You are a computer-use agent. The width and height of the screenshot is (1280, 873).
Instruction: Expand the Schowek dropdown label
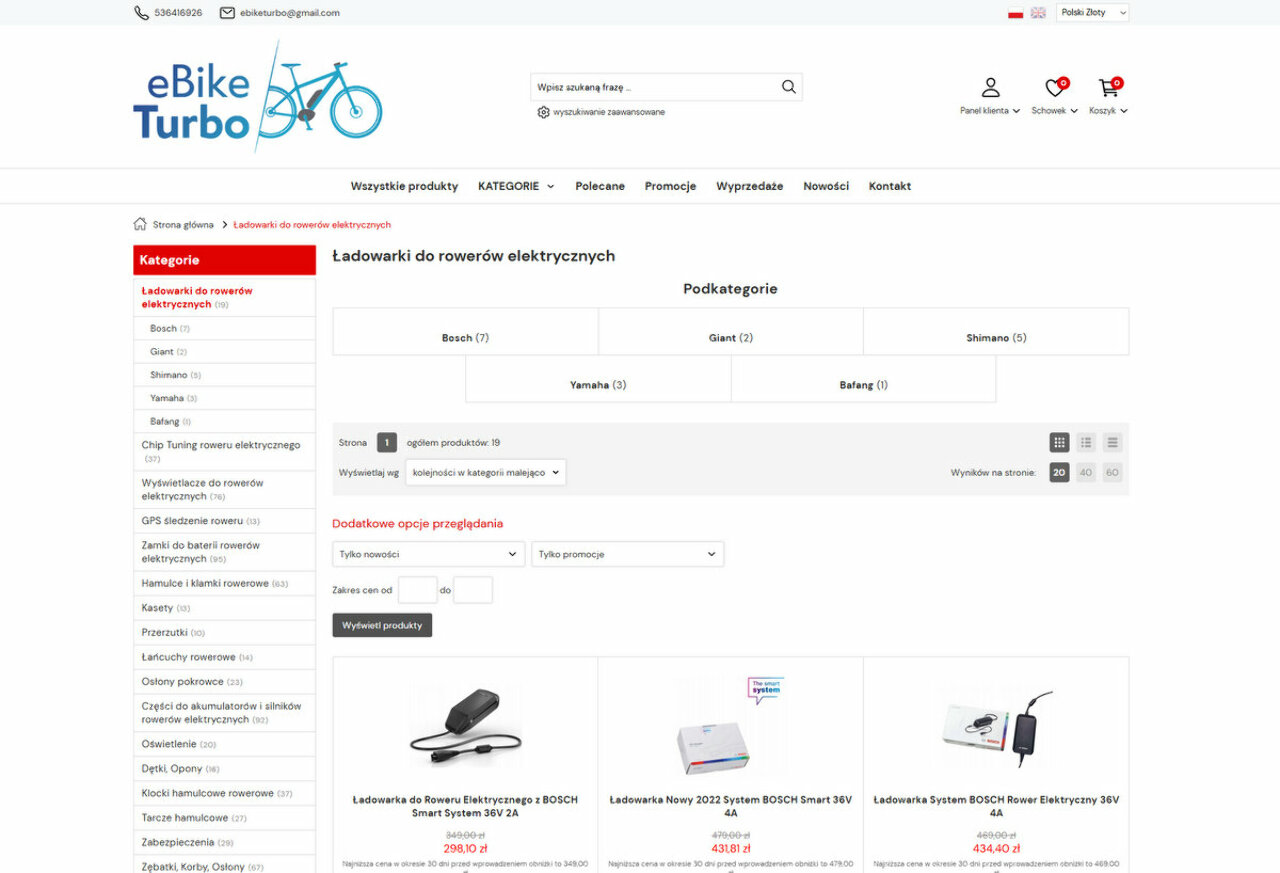tap(1055, 111)
